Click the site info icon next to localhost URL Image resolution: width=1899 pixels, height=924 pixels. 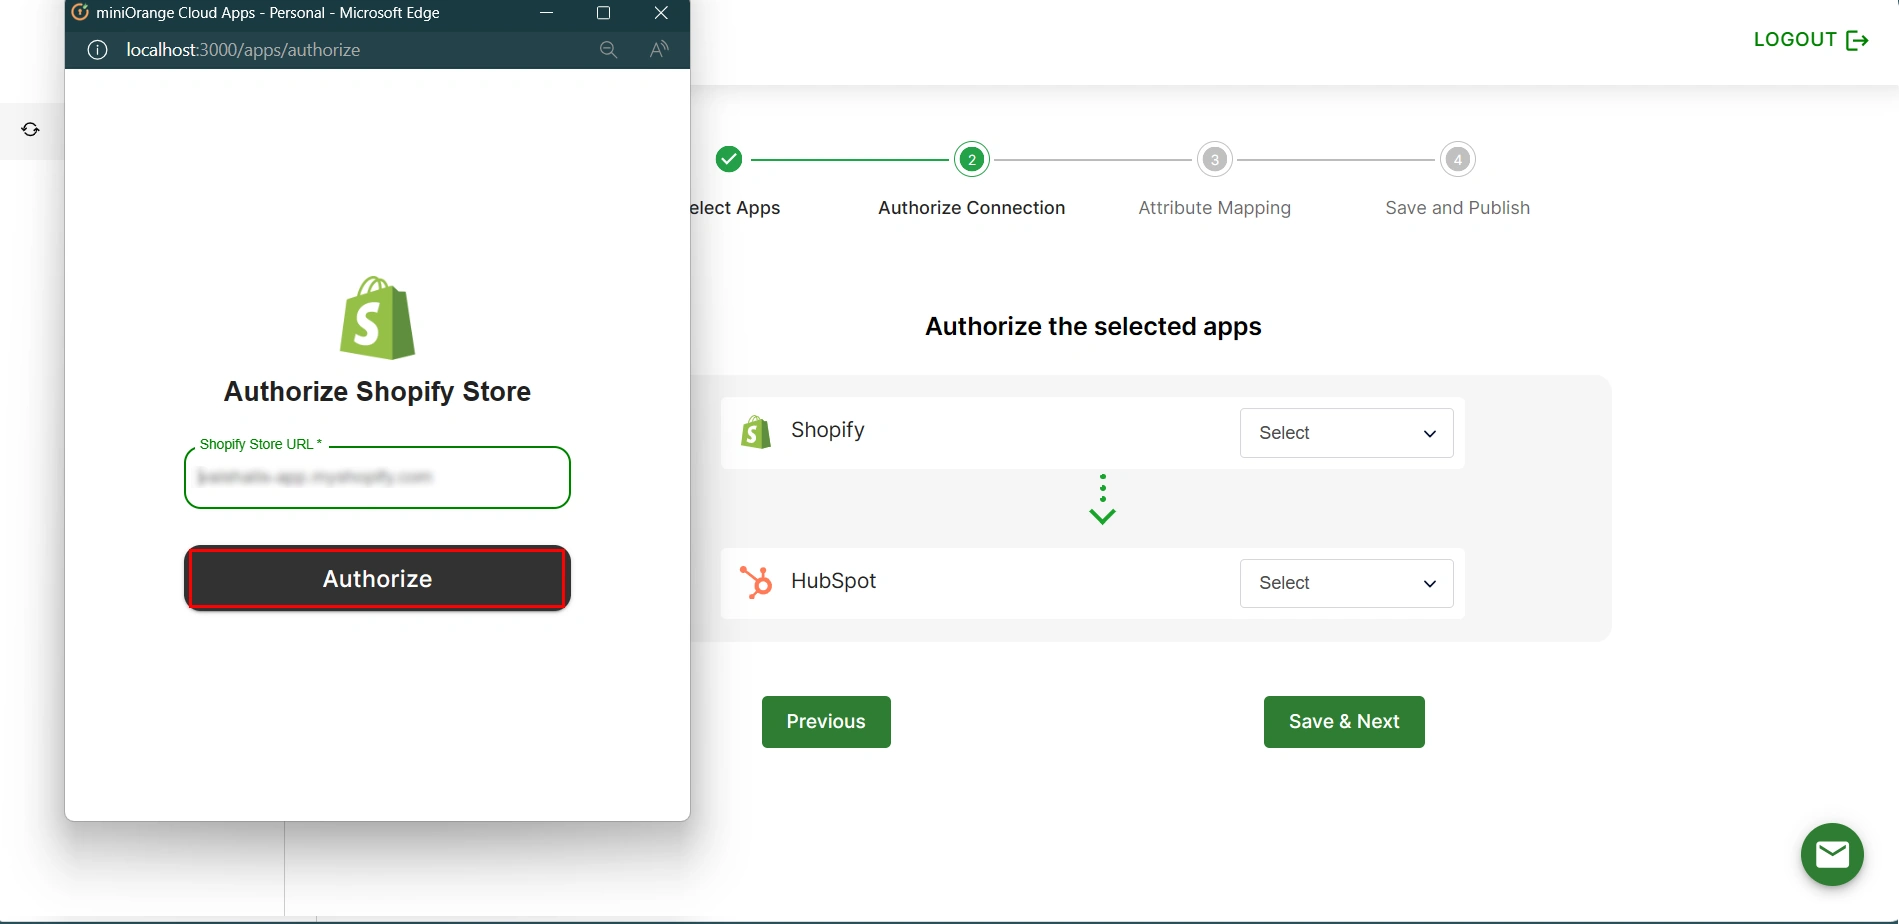[x=96, y=50]
